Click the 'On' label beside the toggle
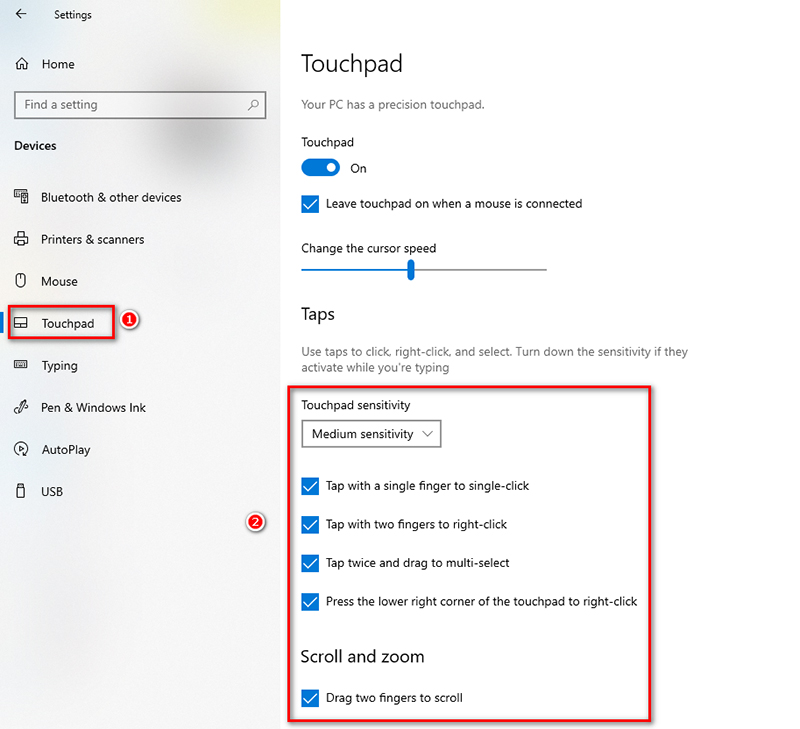The image size is (800, 729). [358, 168]
